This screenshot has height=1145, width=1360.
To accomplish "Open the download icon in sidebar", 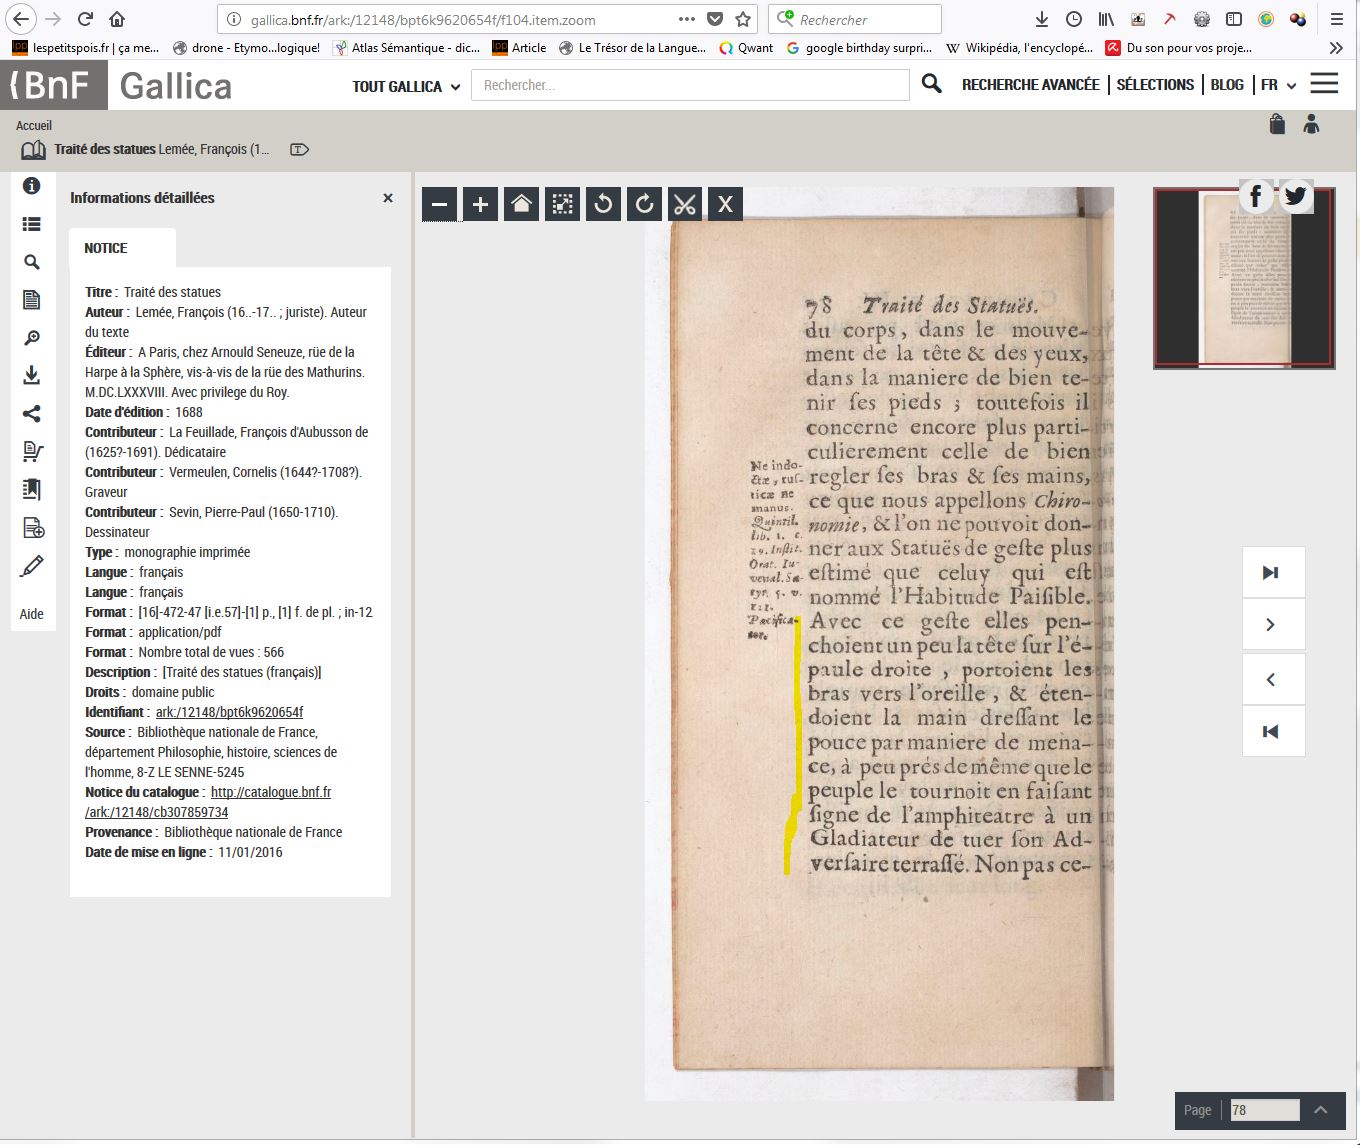I will 32,375.
